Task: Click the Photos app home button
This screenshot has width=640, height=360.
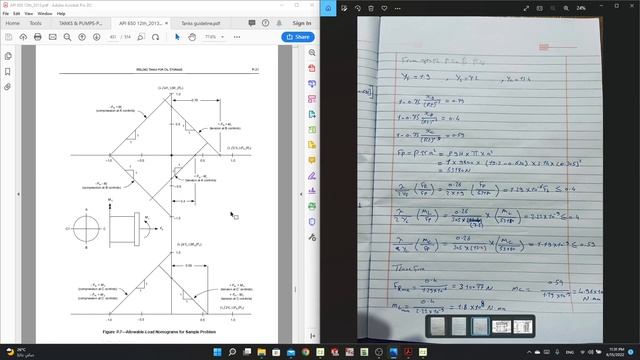Action: (328, 8)
